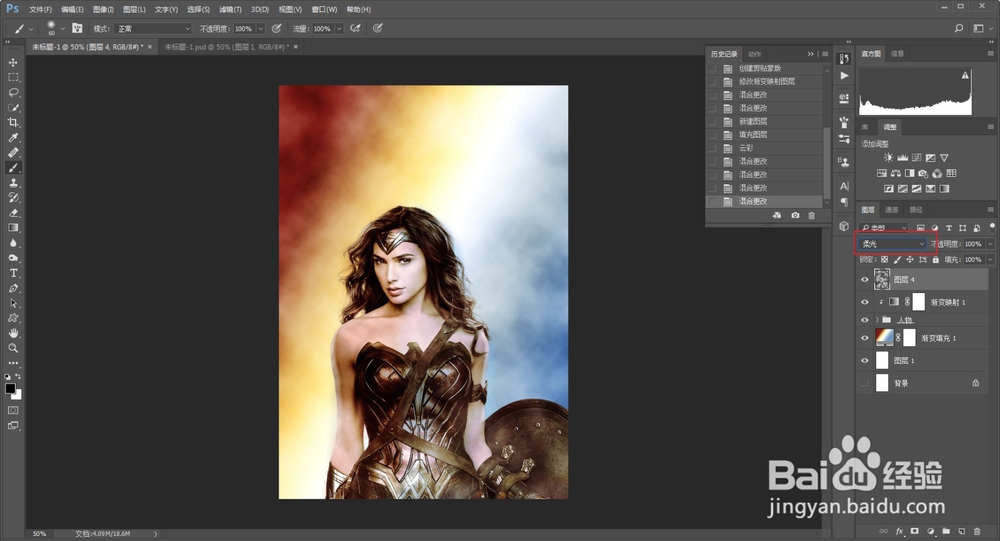Select the Rectangular Marquee tool
1000x541 pixels.
click(13, 77)
